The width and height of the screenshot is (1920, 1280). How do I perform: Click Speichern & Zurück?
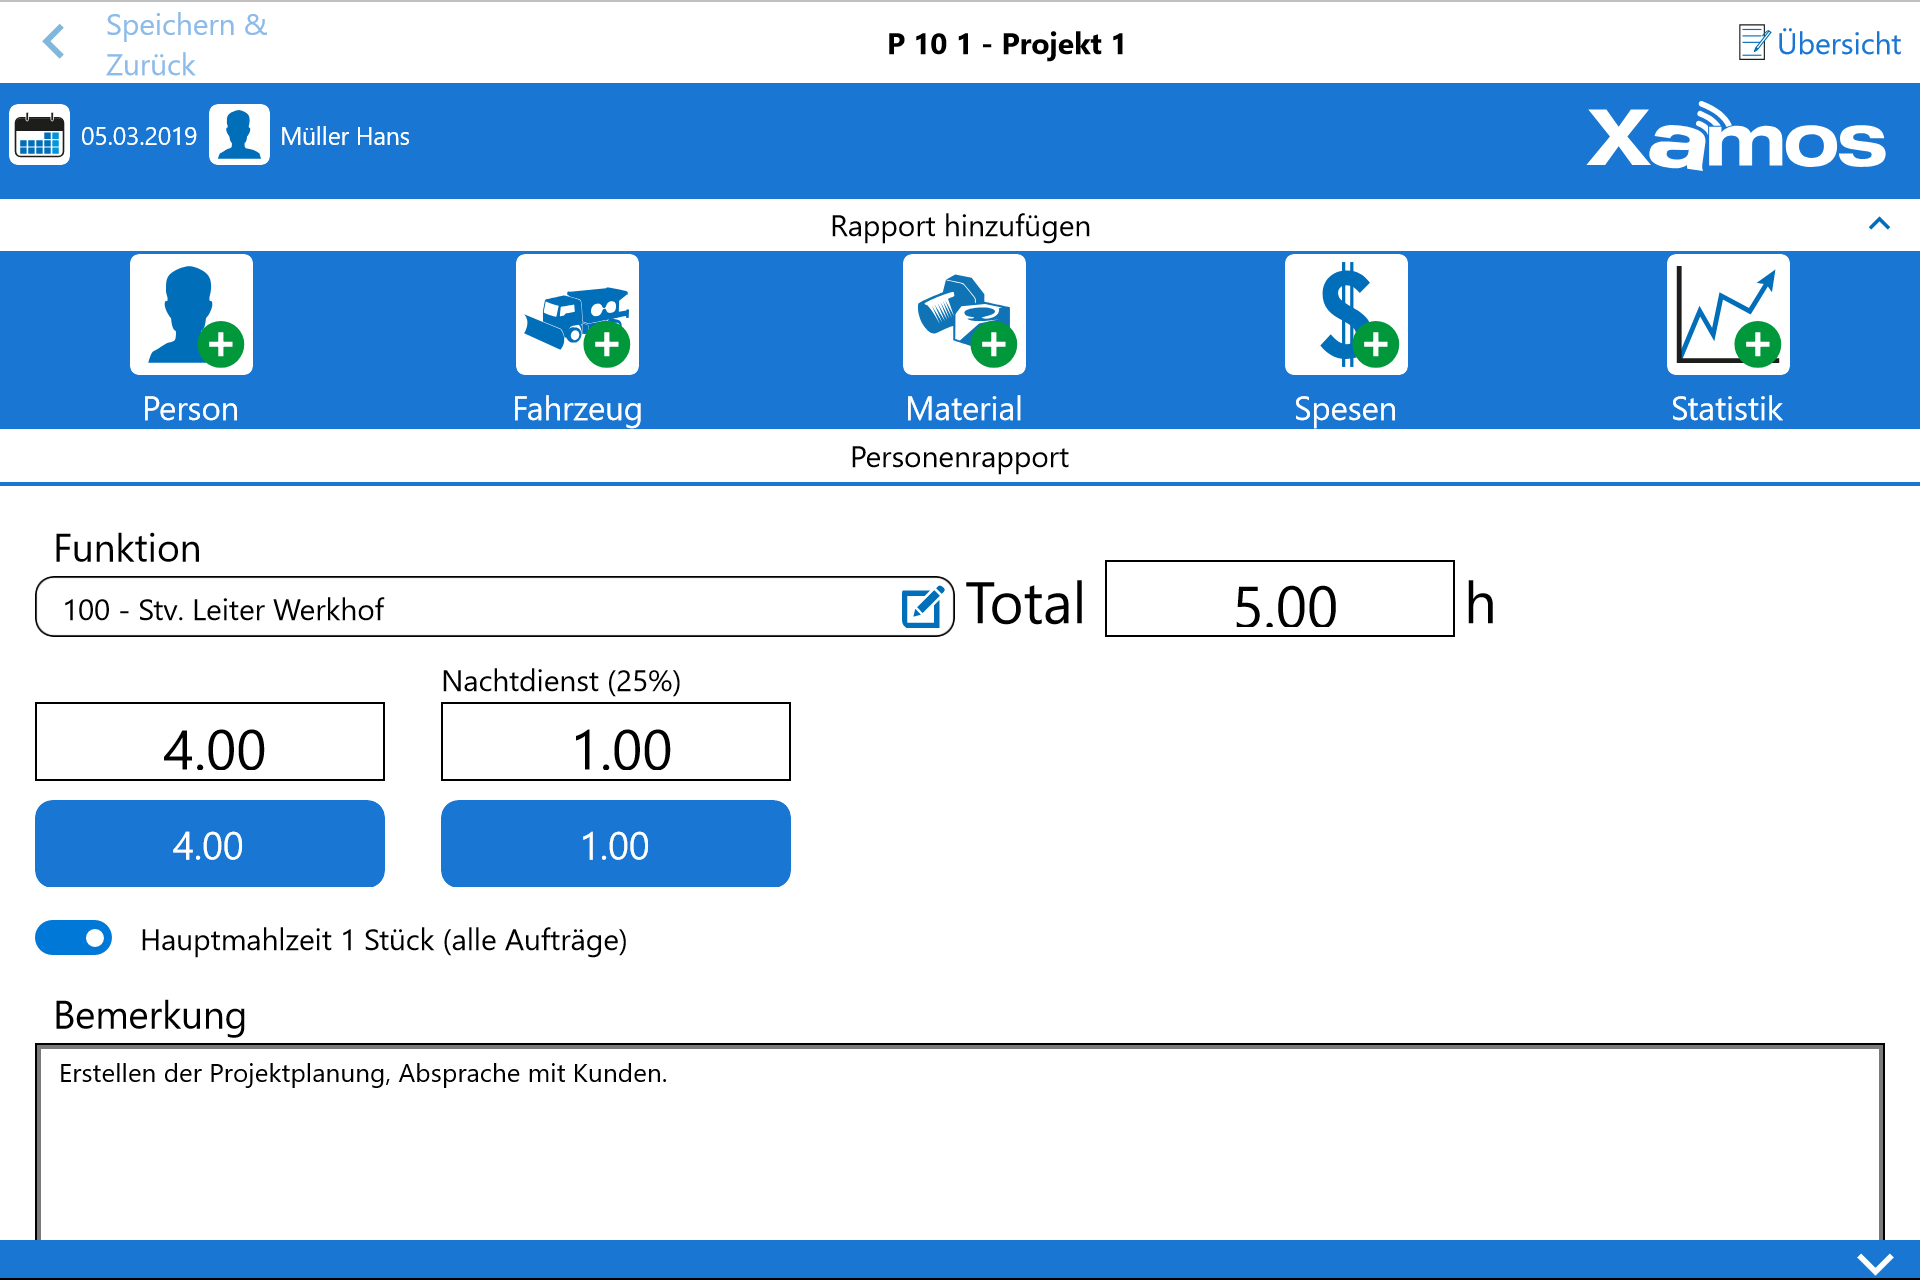(186, 44)
